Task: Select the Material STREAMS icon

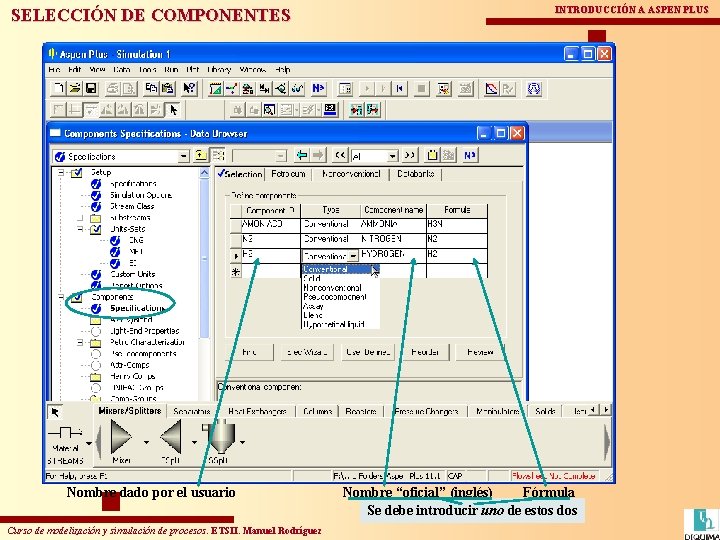Action: [65, 433]
